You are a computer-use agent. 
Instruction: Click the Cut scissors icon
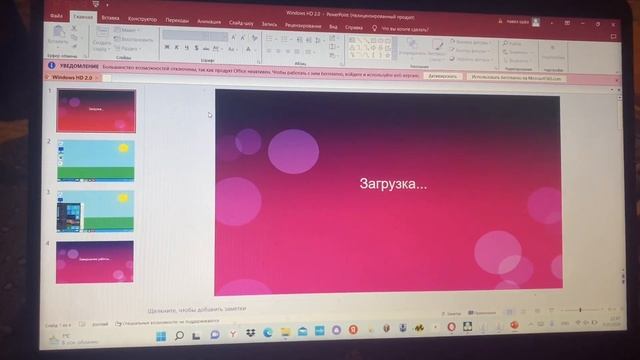(74, 29)
